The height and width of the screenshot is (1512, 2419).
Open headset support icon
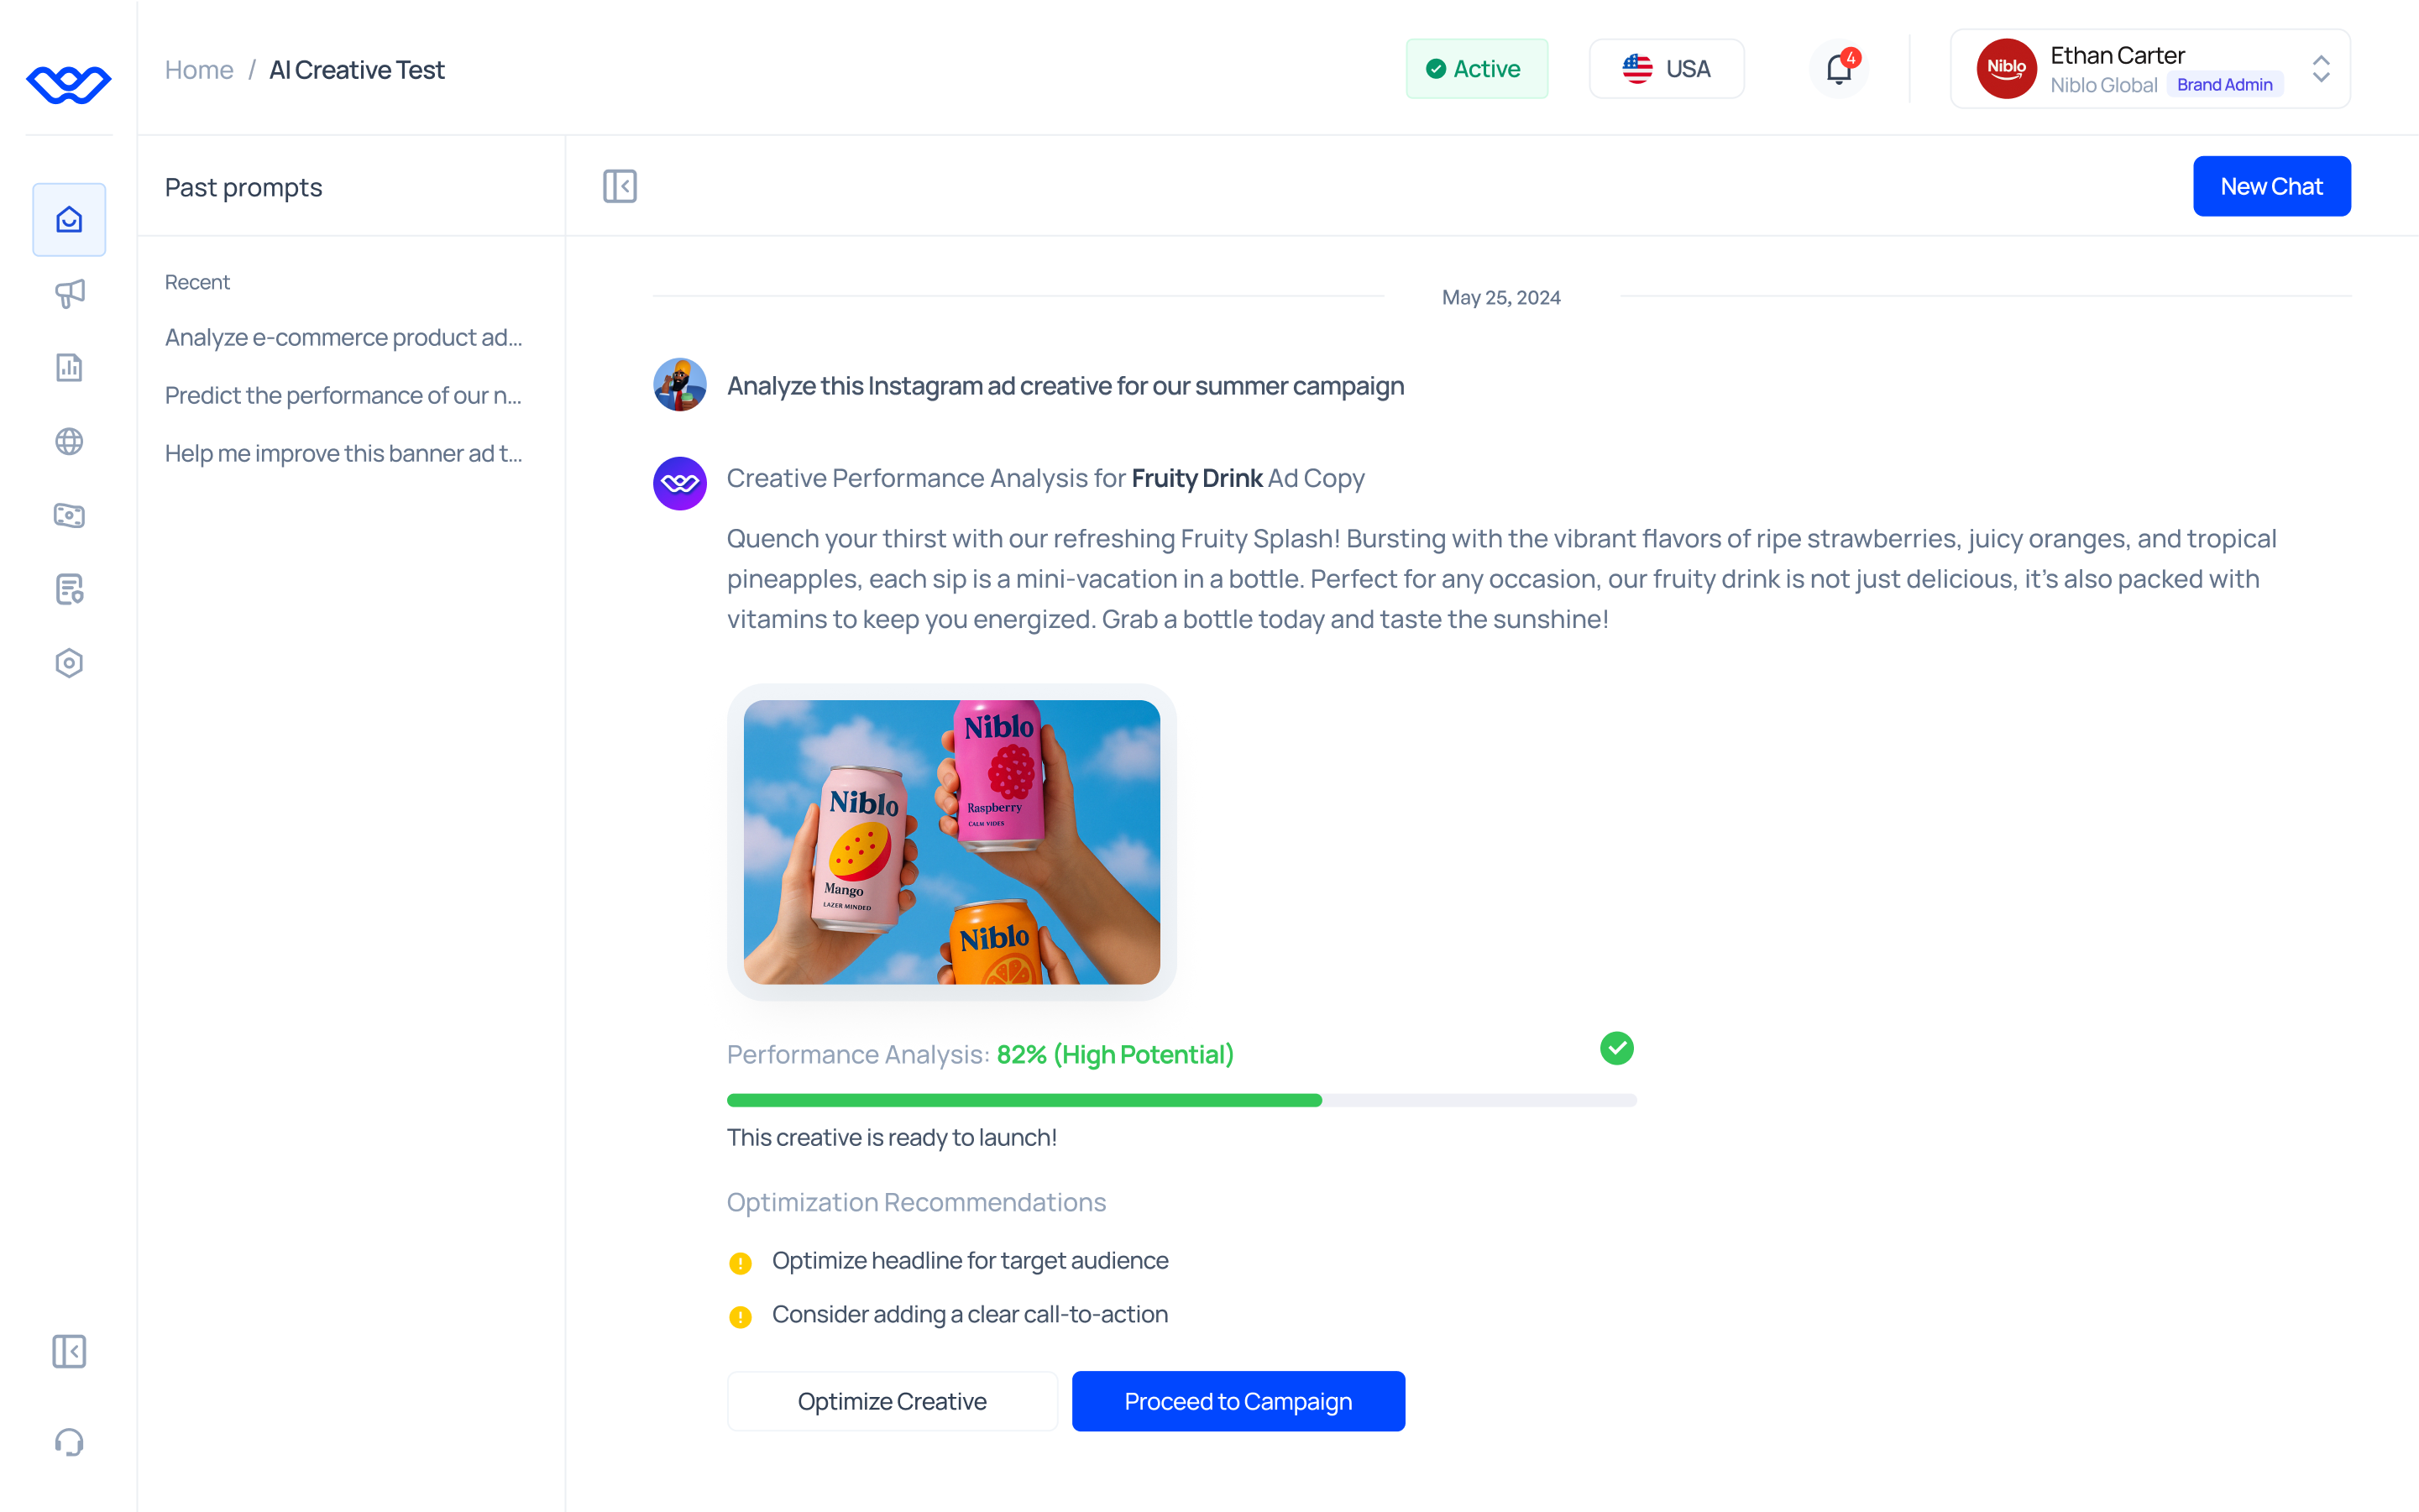click(x=69, y=1442)
